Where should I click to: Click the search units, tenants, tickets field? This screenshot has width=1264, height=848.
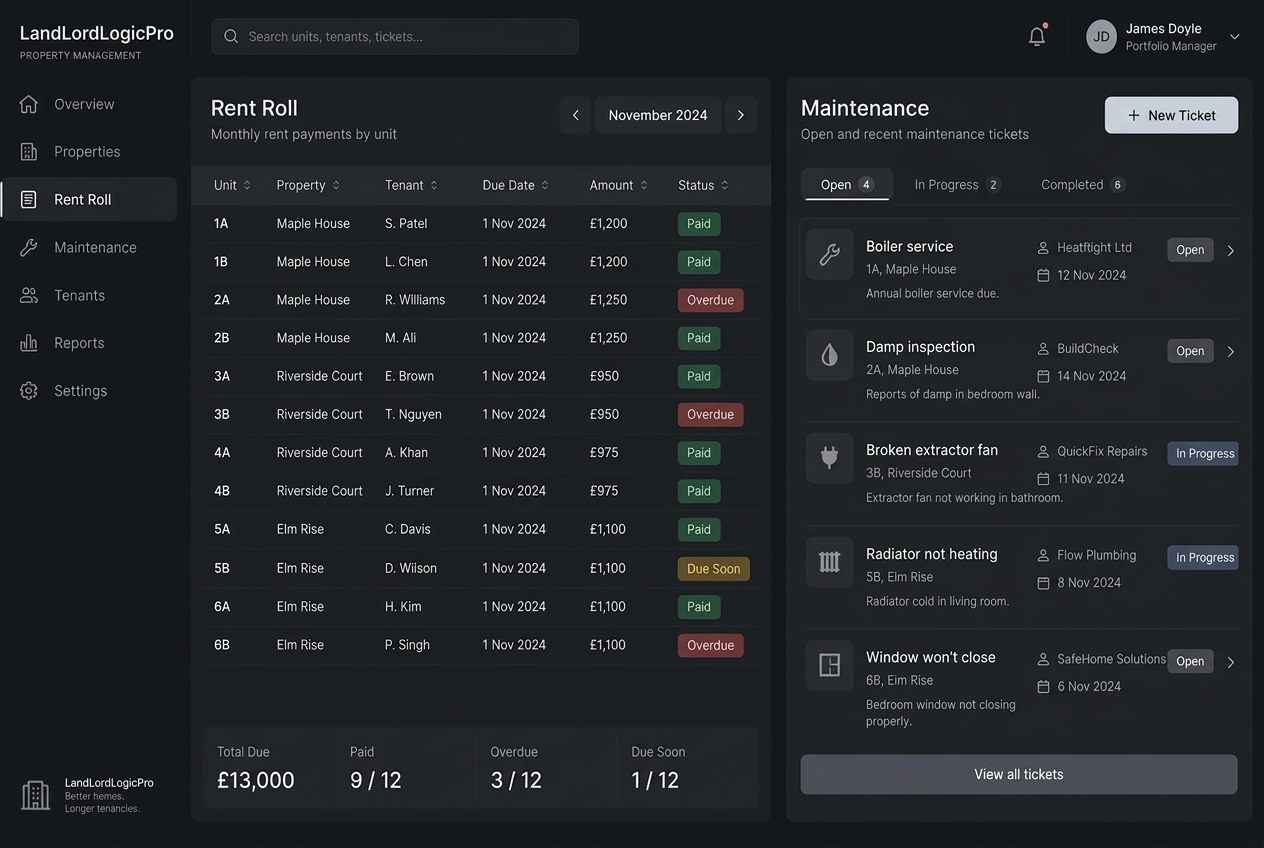(x=395, y=36)
